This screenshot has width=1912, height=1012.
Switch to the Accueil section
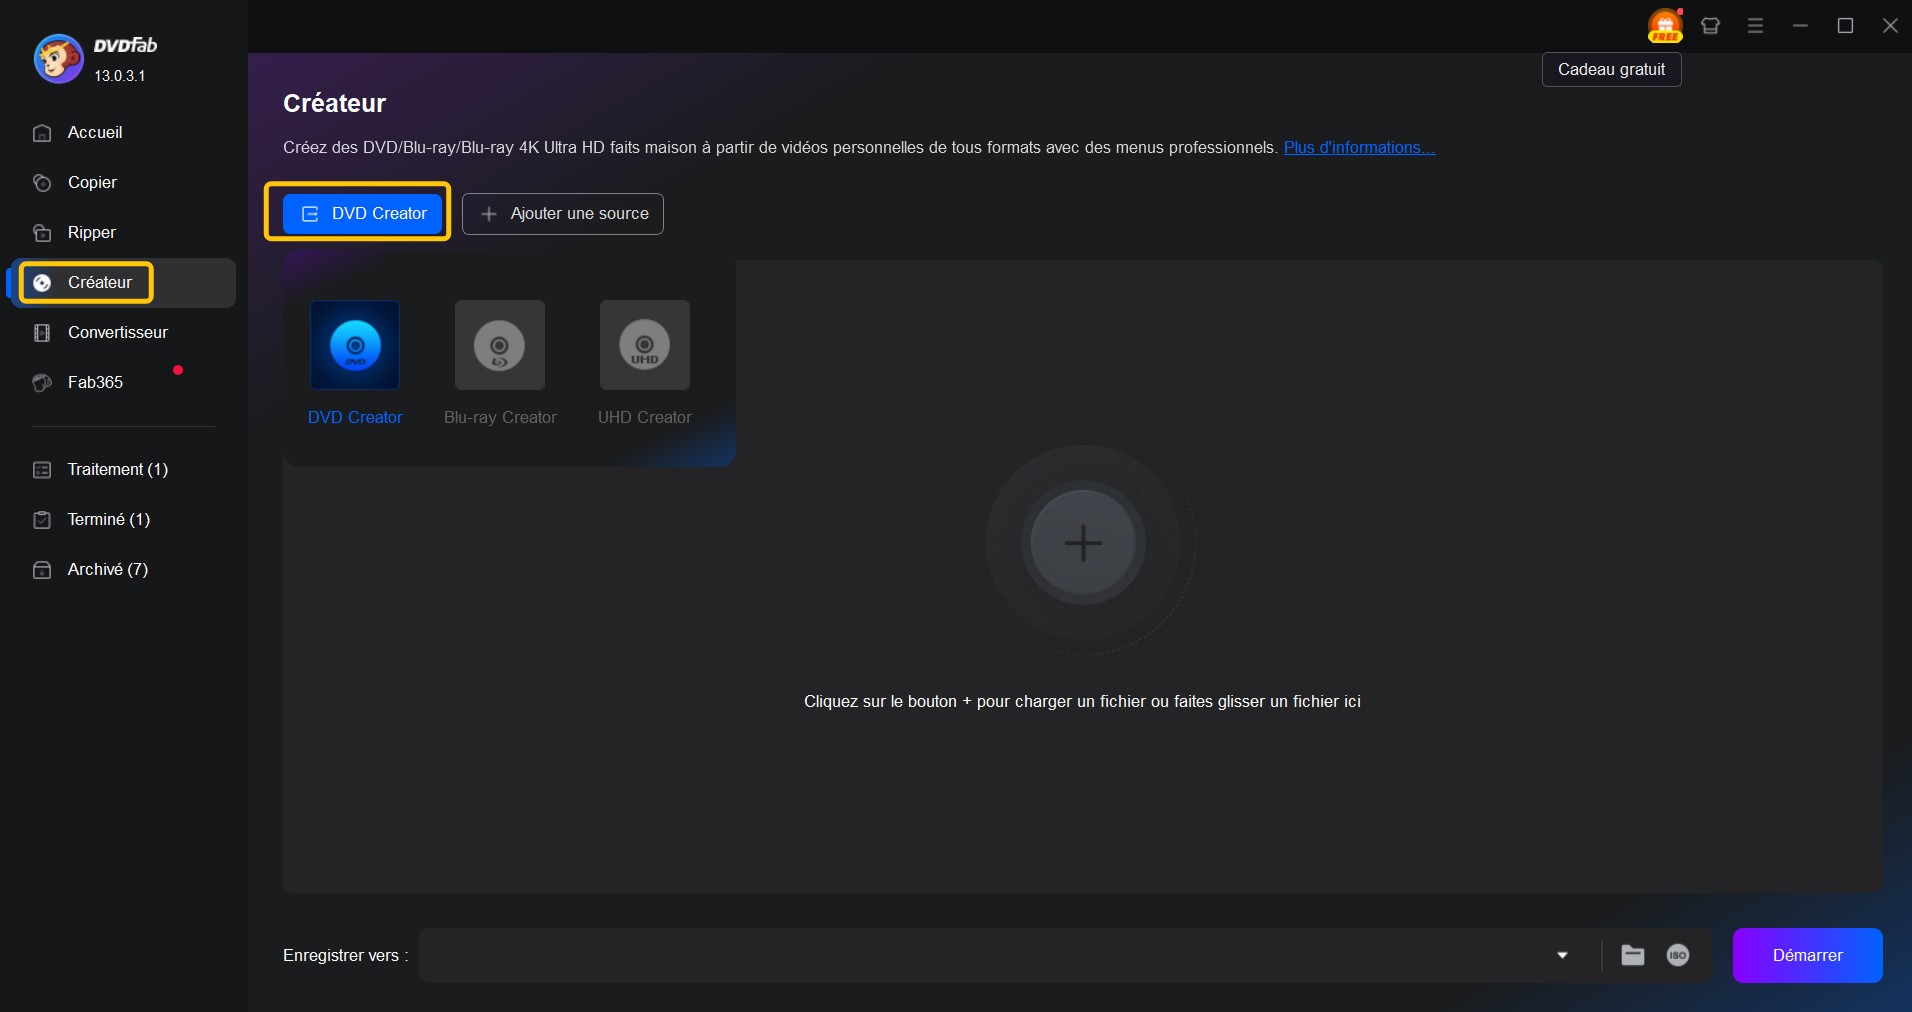coord(94,132)
